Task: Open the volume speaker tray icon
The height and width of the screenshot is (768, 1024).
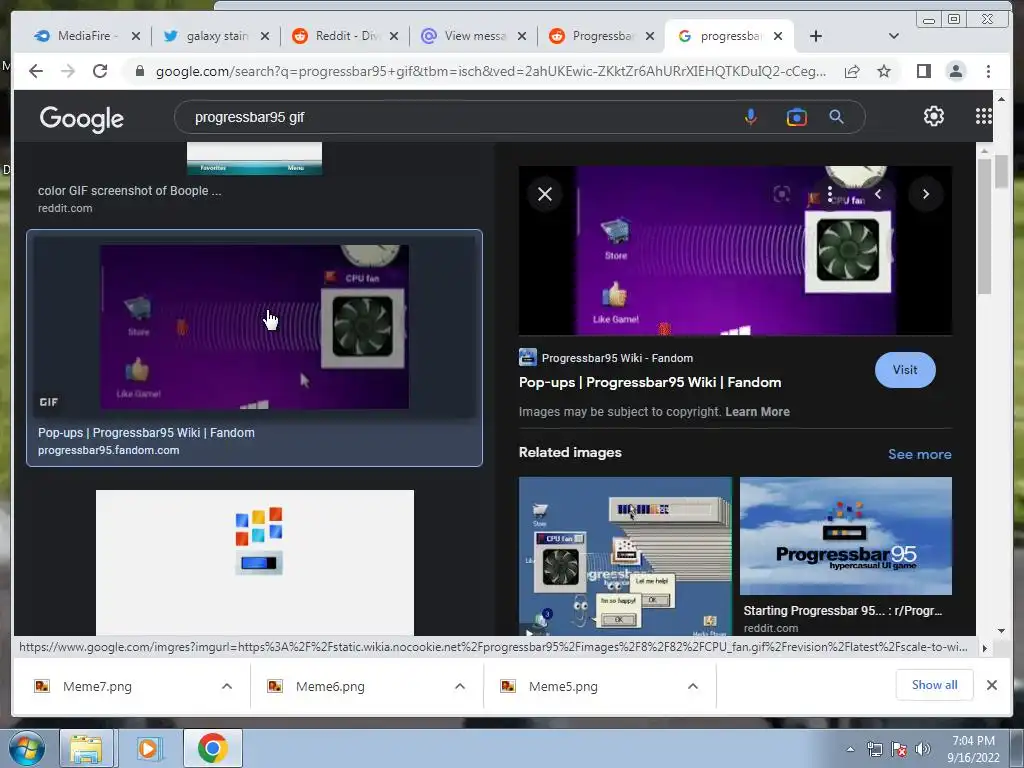Action: pyautogui.click(x=922, y=749)
